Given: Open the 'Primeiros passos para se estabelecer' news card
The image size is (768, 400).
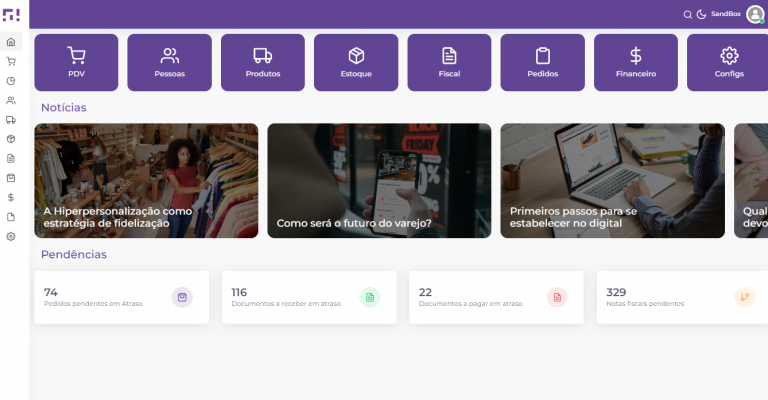Looking at the screenshot, I should 612,181.
